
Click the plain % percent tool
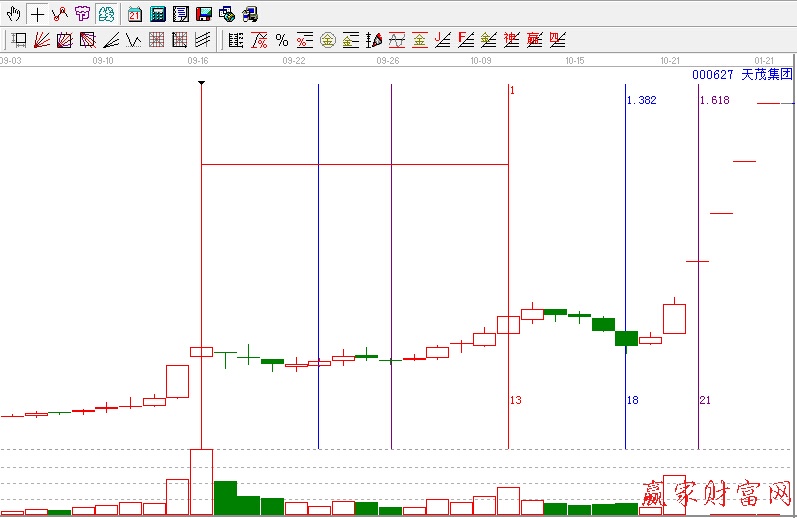click(282, 40)
